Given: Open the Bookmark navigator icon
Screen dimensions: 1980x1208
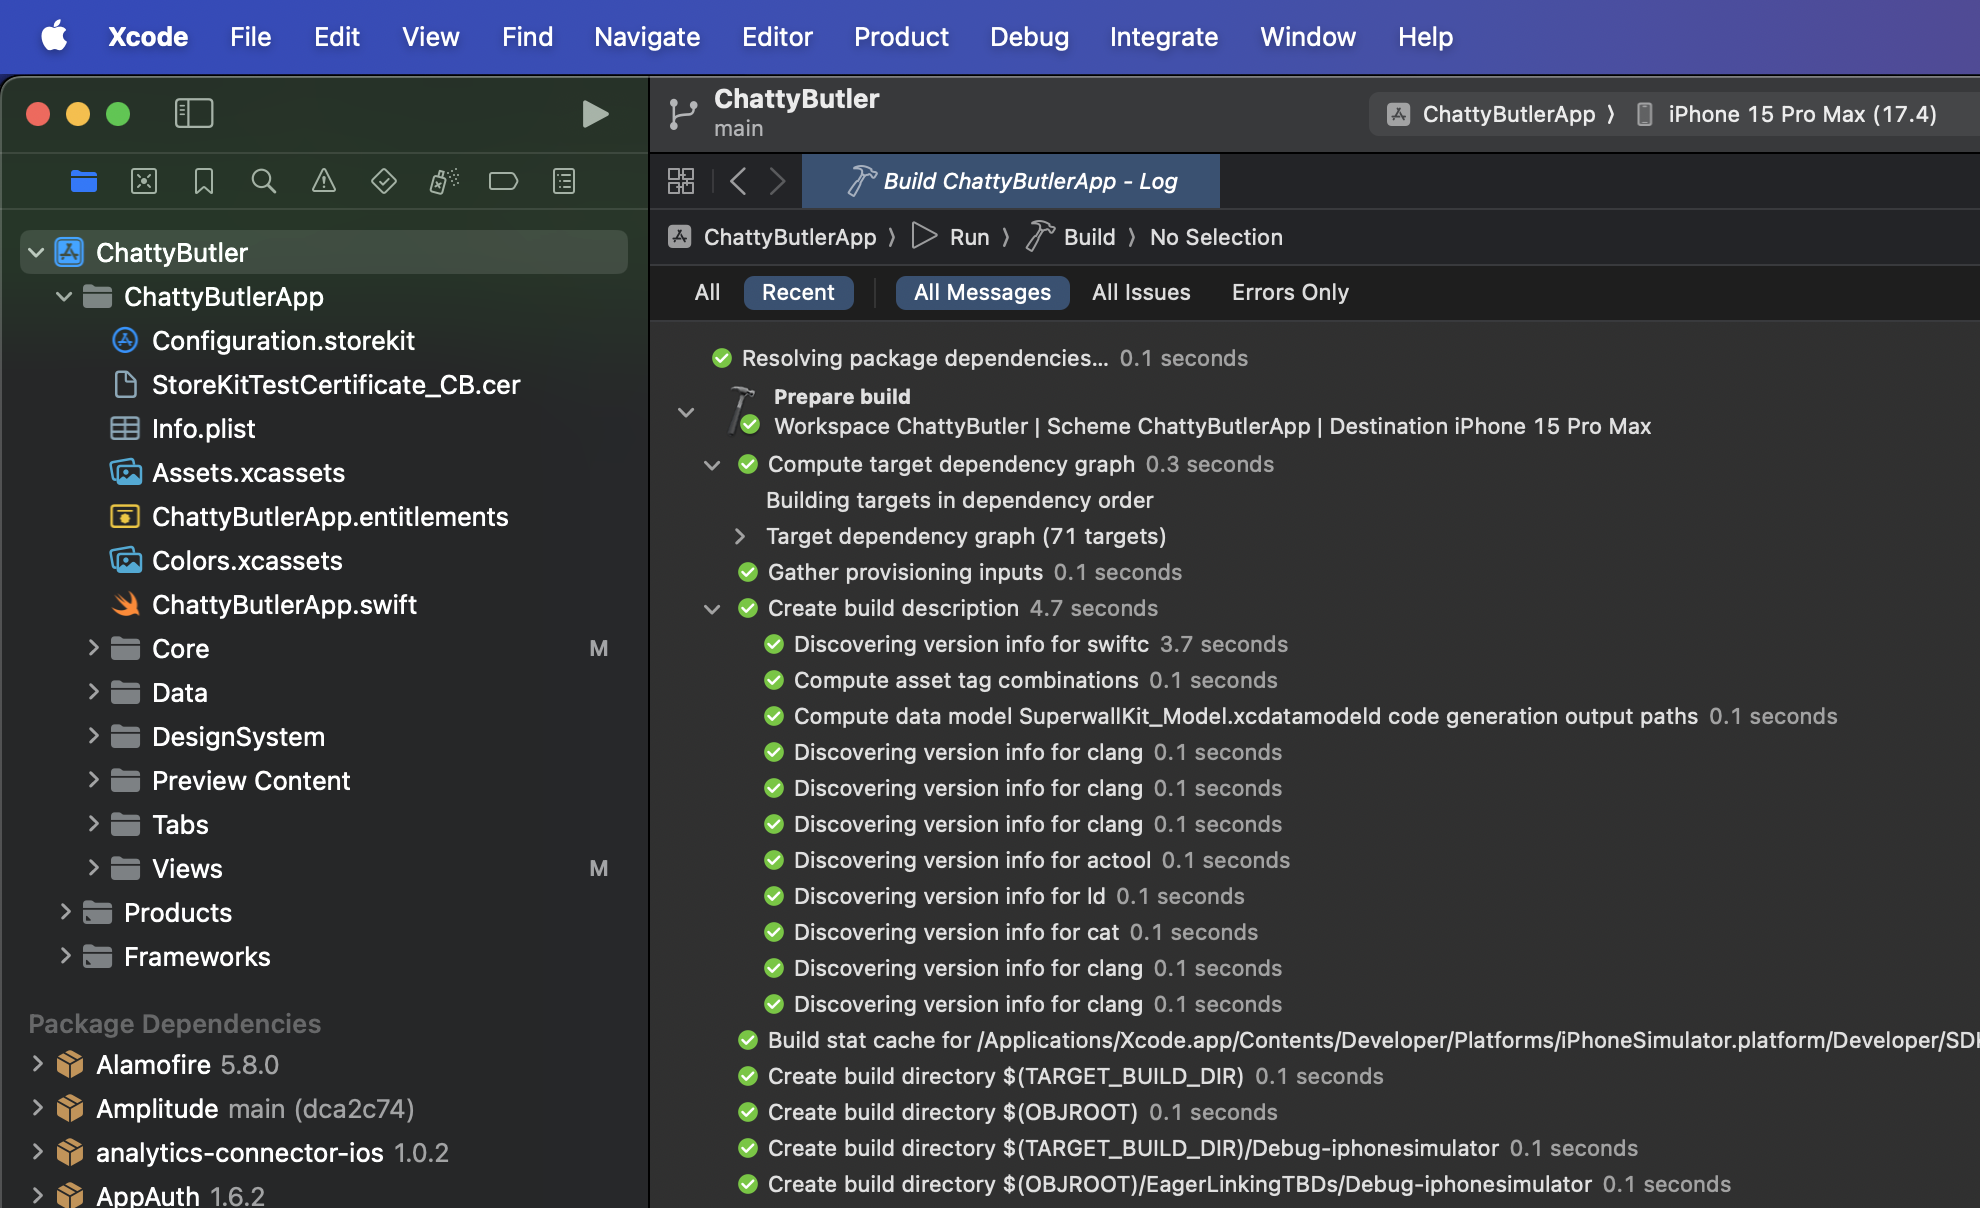Looking at the screenshot, I should pyautogui.click(x=204, y=181).
